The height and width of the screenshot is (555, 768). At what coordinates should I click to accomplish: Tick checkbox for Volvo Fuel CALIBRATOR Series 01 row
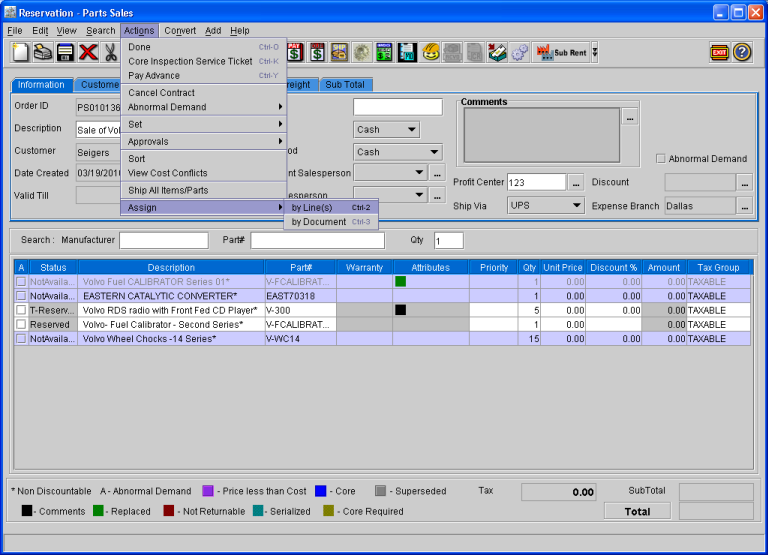[x=21, y=282]
